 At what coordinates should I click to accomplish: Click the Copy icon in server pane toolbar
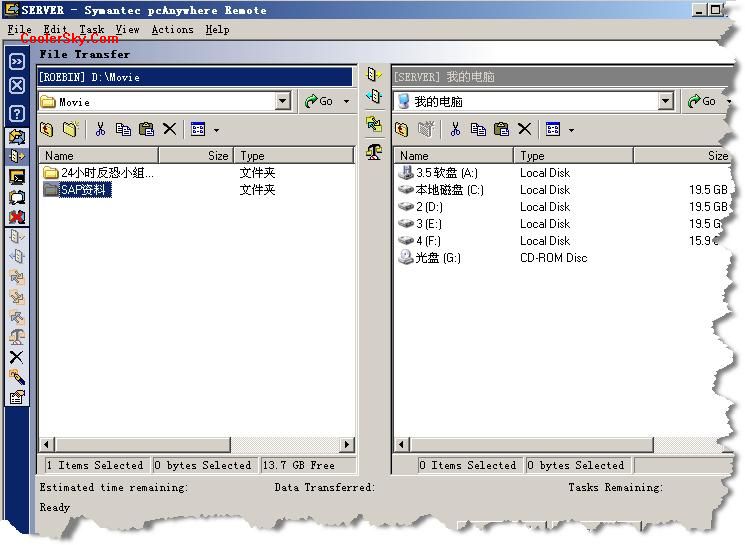[x=478, y=129]
